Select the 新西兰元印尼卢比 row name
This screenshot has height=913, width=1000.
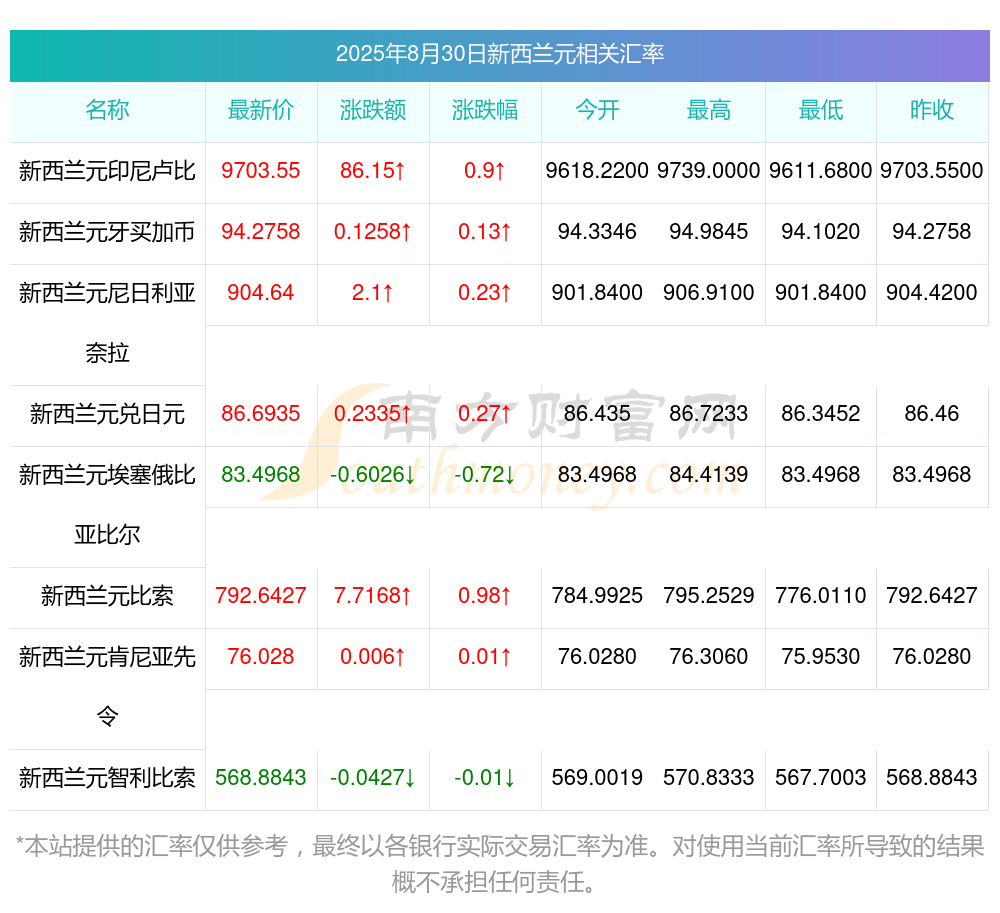[107, 171]
